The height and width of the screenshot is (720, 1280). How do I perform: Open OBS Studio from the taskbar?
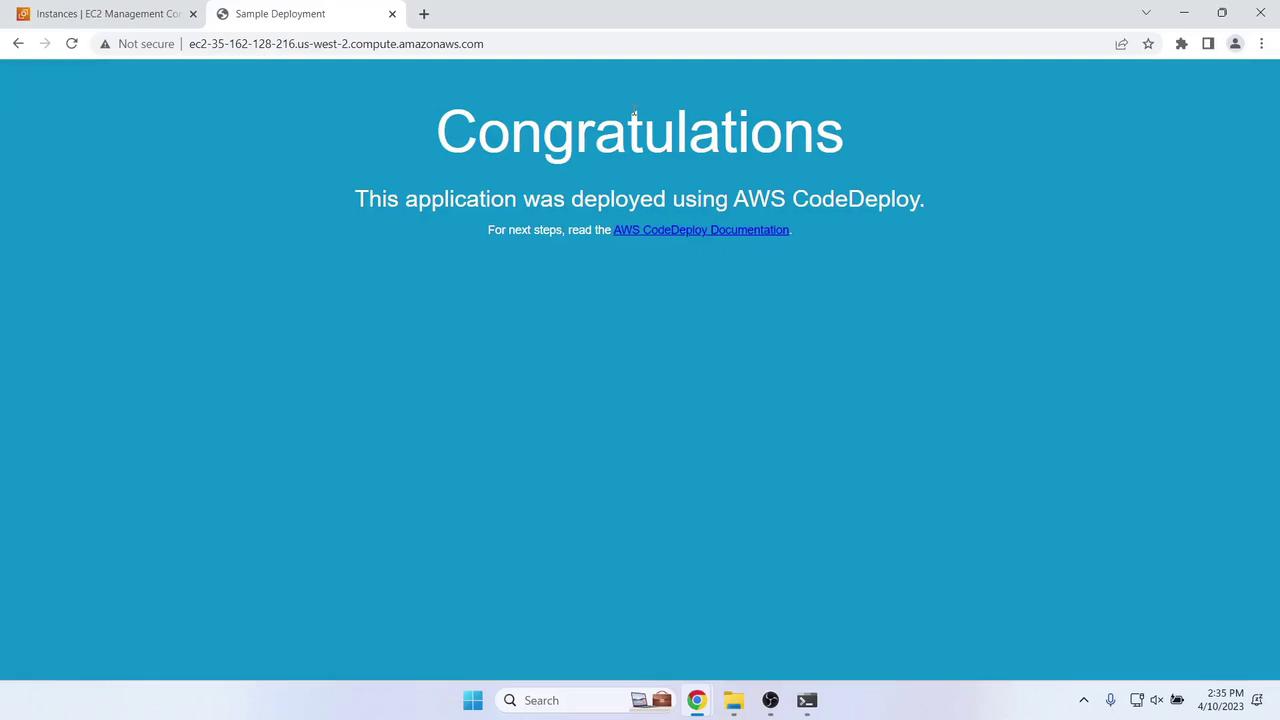(x=770, y=700)
